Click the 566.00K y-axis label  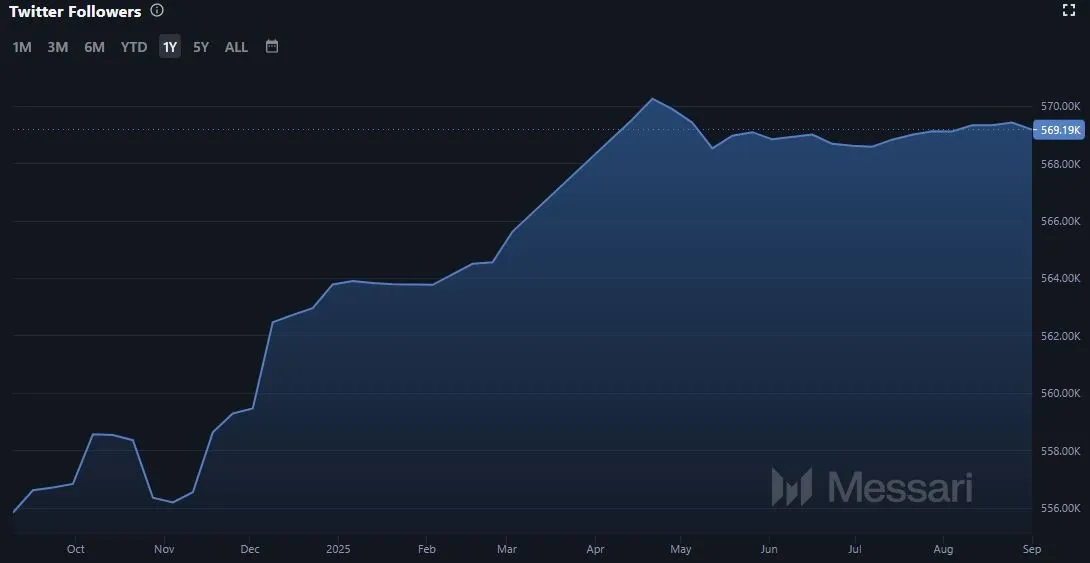point(1060,221)
